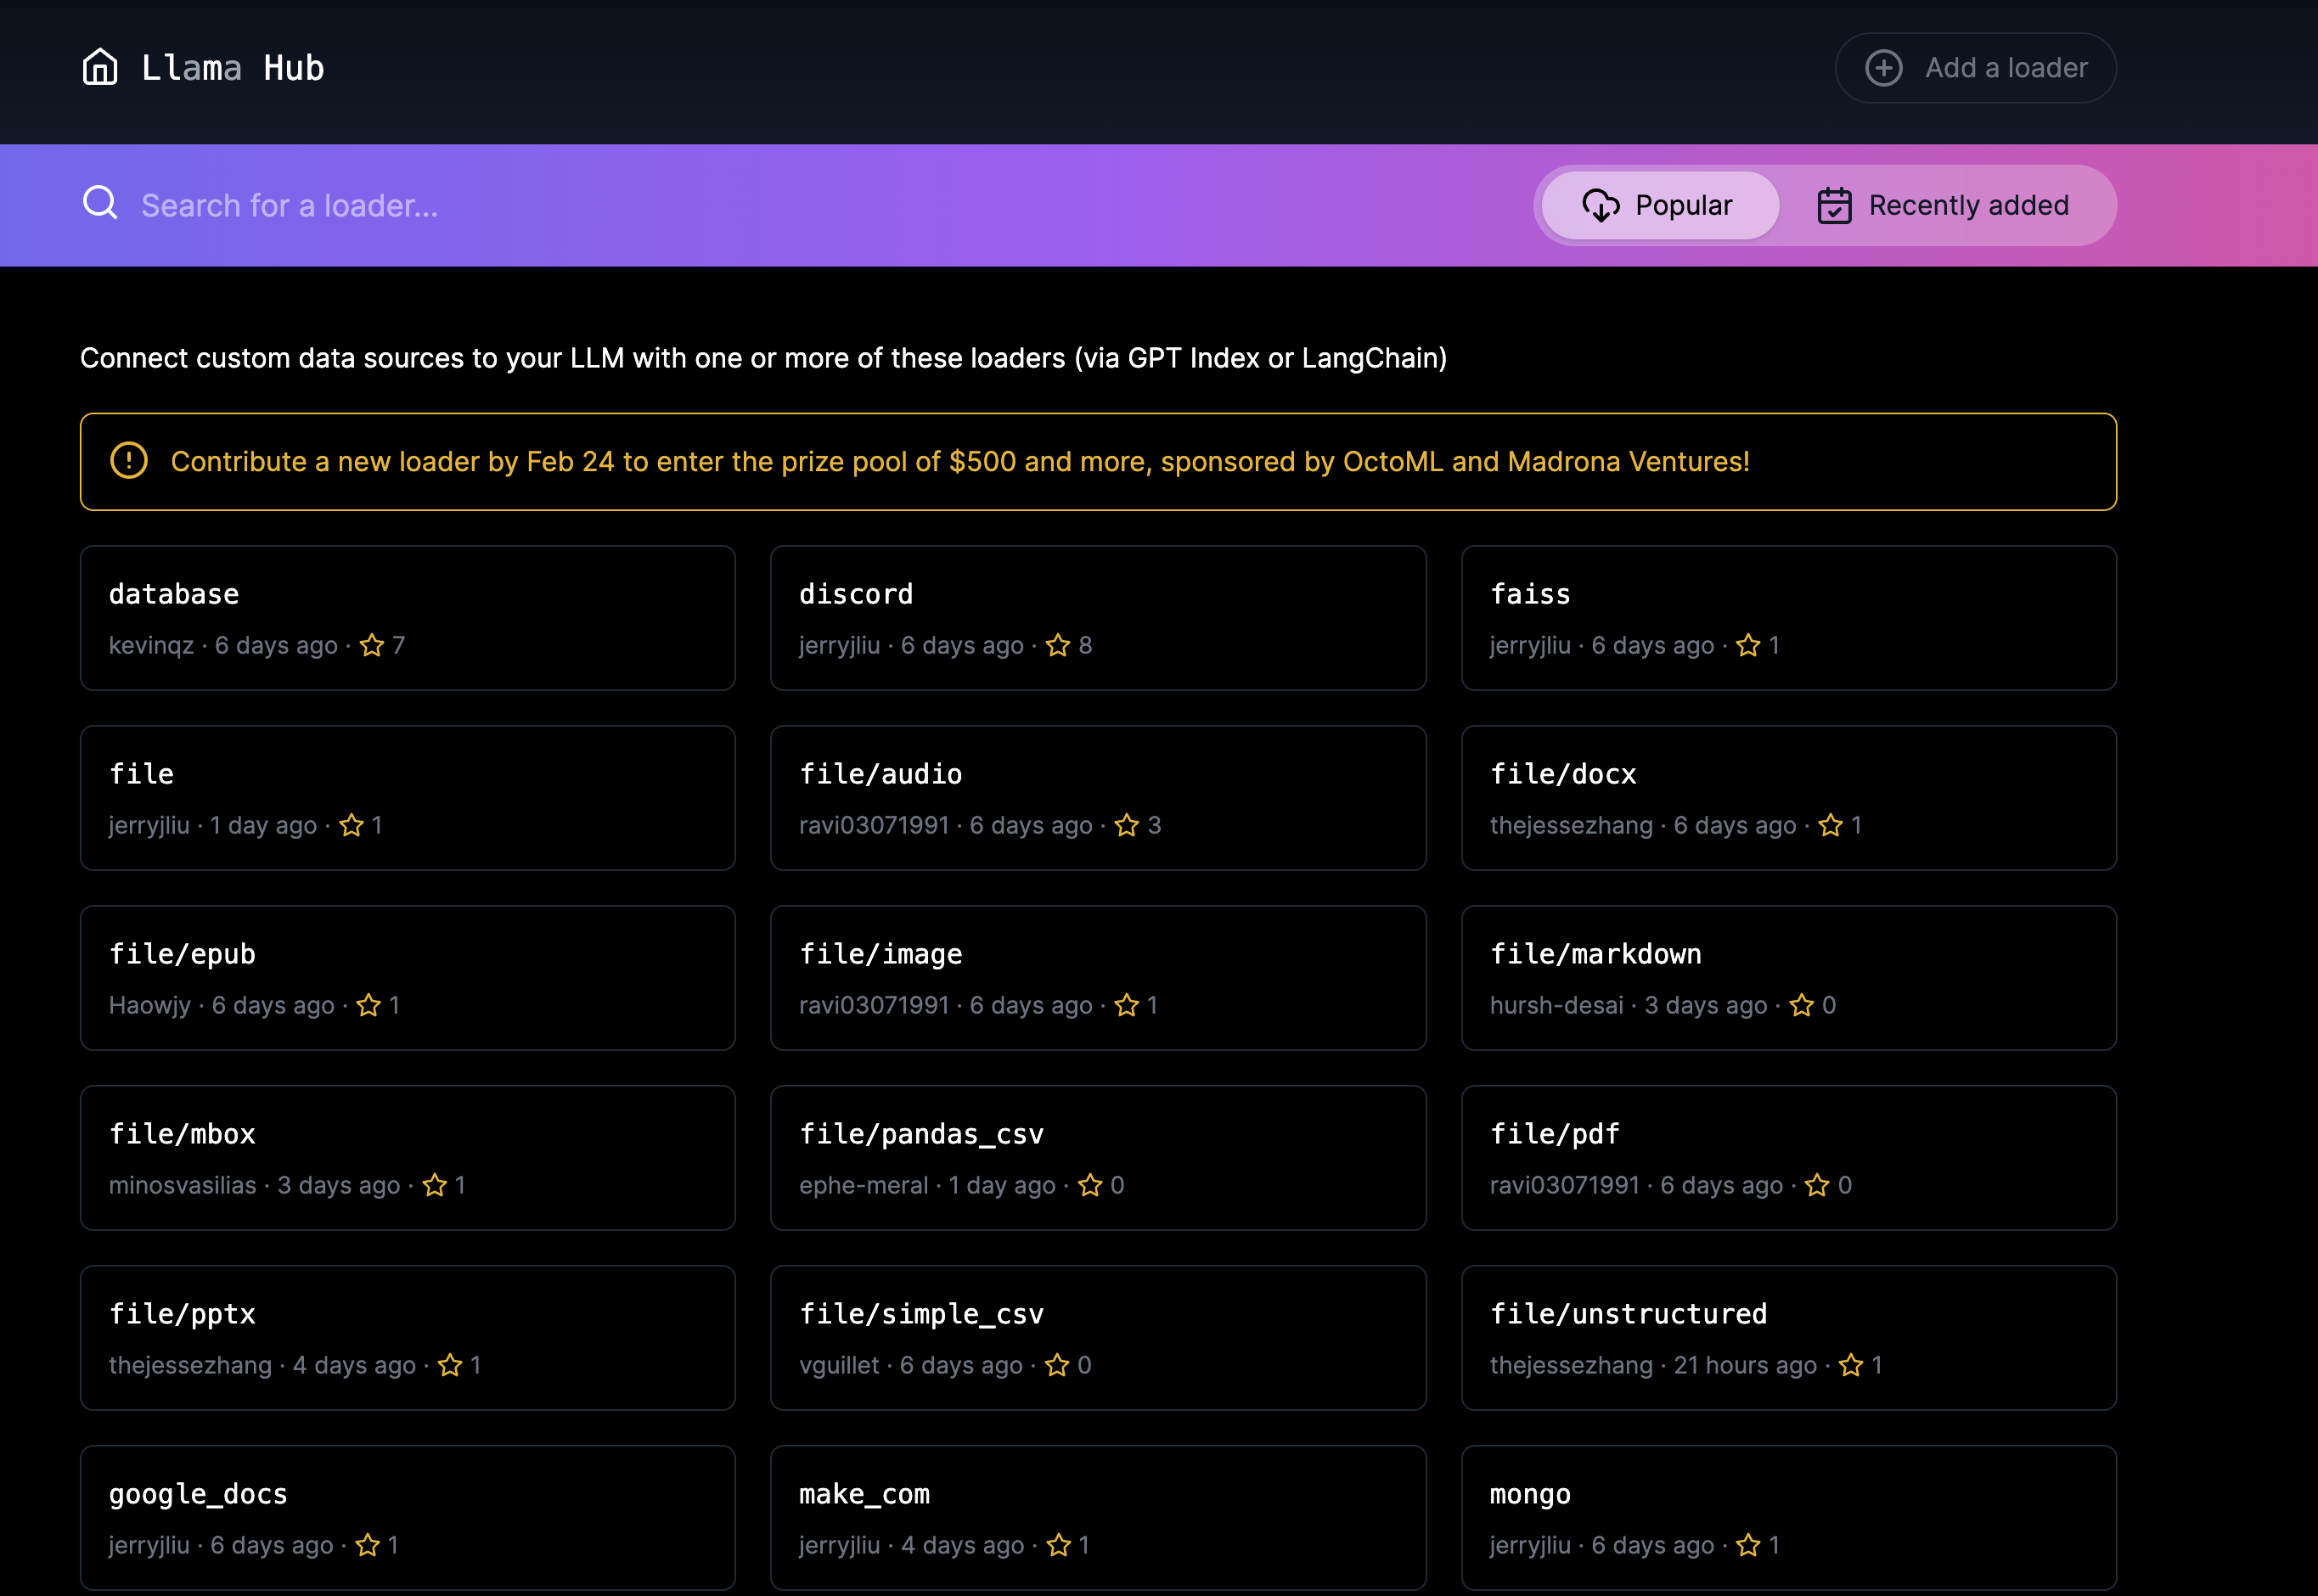The image size is (2318, 1596).
Task: Open the mongo loader card
Action: pyautogui.click(x=1788, y=1517)
